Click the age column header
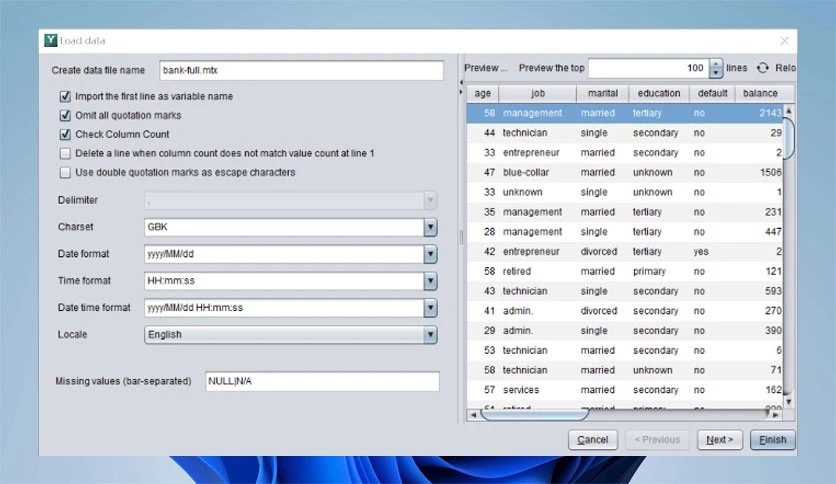The image size is (836, 484). pos(483,93)
